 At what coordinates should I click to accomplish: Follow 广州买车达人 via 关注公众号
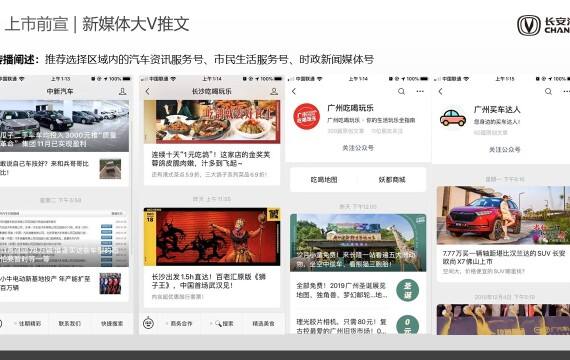point(505,149)
